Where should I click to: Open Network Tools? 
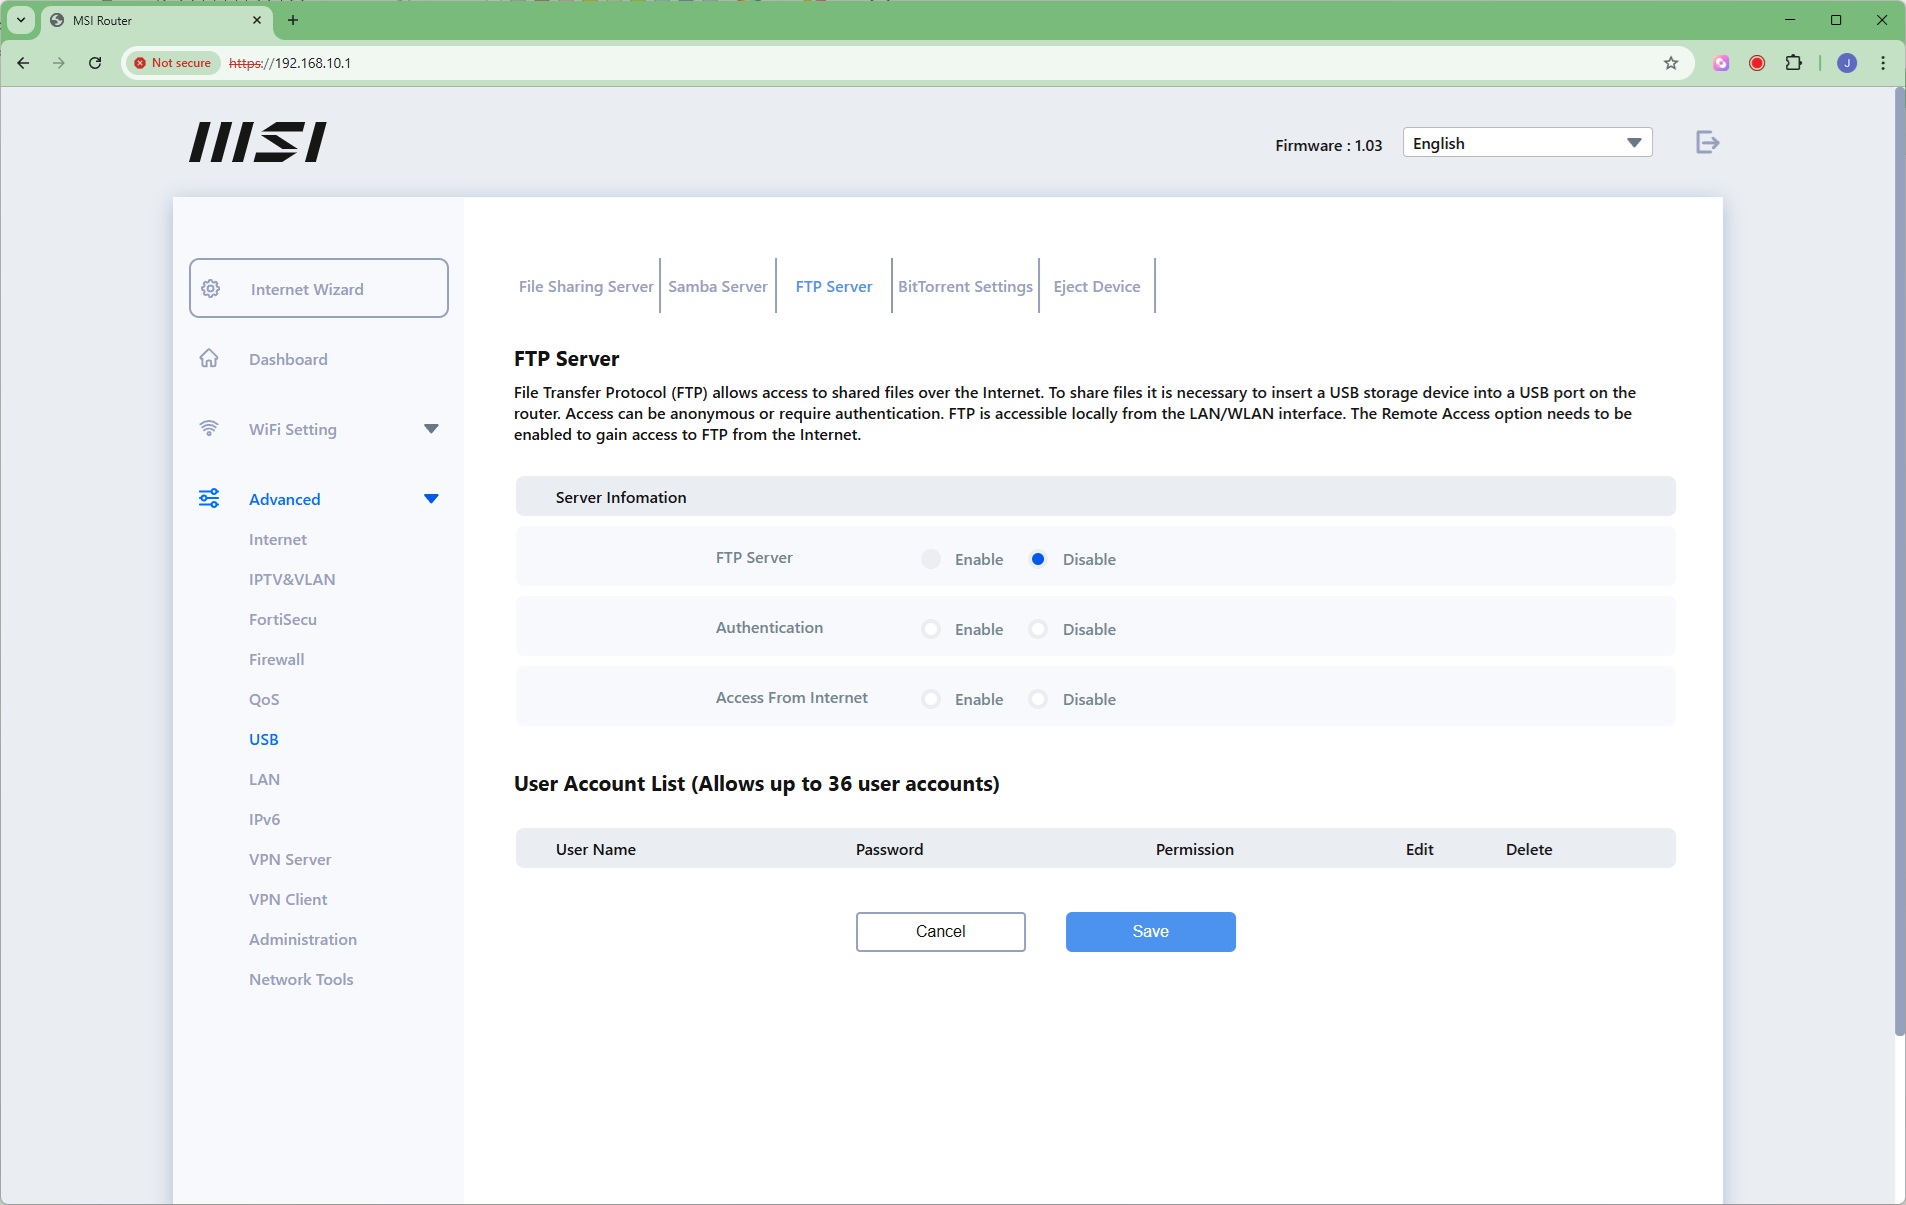click(301, 979)
